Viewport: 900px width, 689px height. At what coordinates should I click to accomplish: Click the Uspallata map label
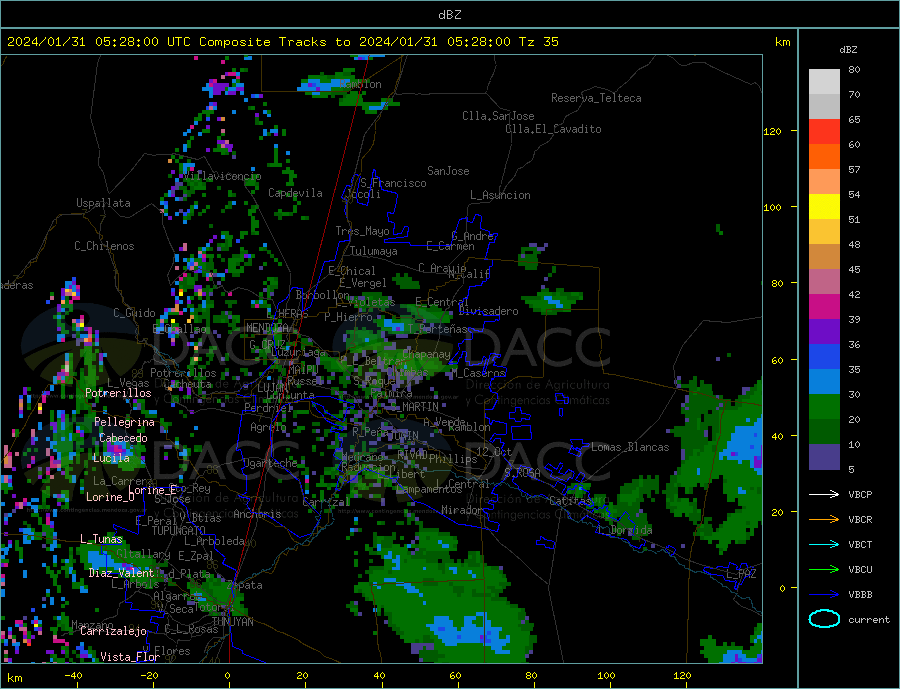pos(103,203)
